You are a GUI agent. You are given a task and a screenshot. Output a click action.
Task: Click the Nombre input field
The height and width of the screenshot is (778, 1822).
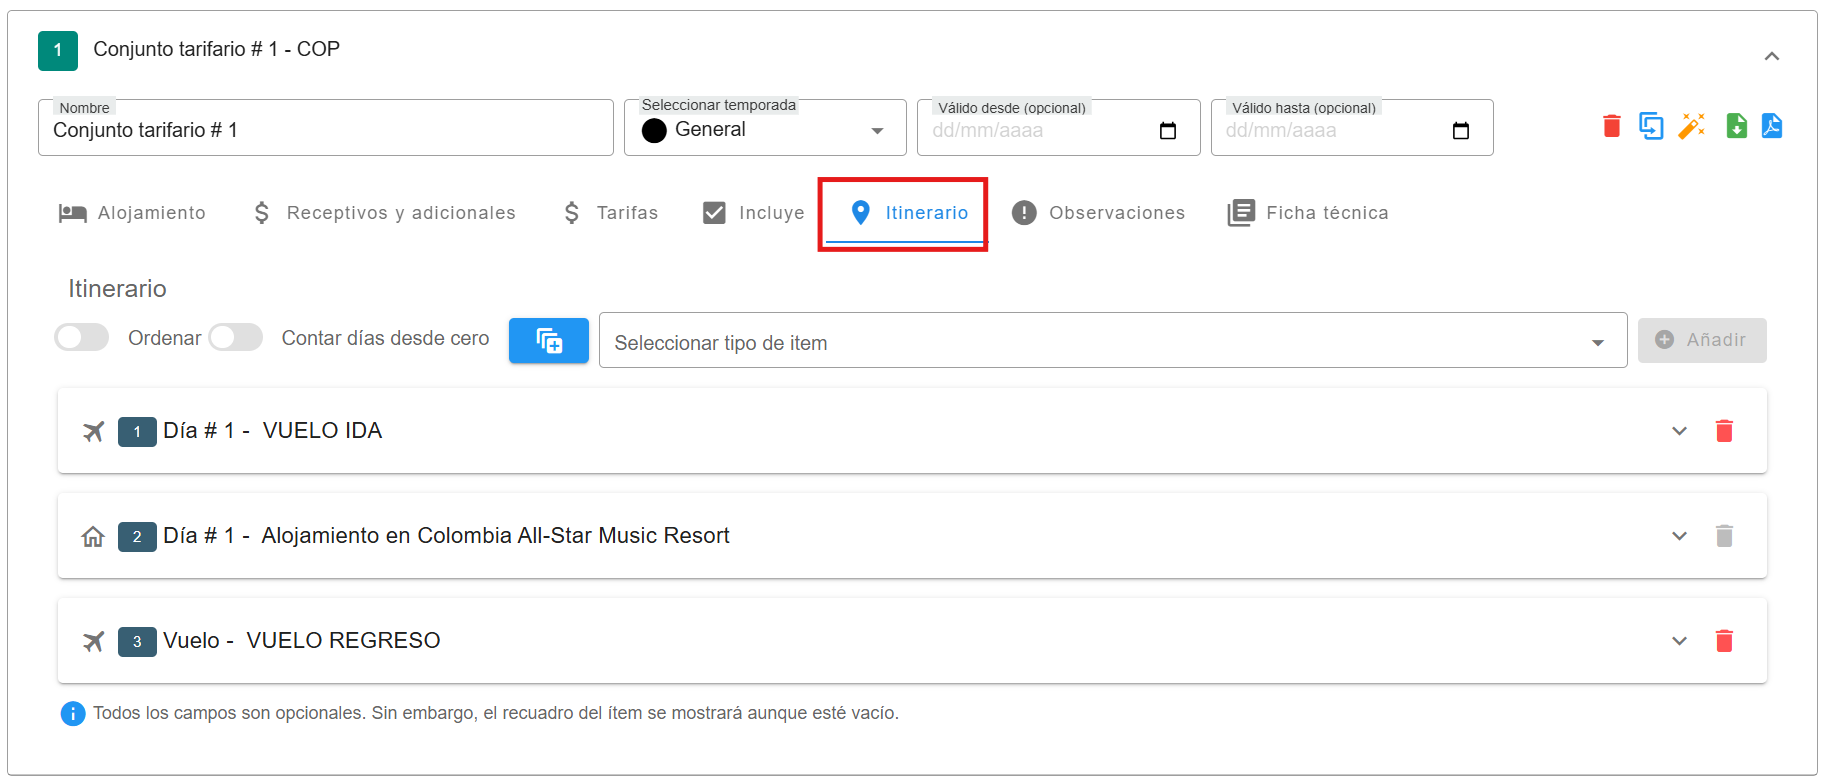pos(325,130)
